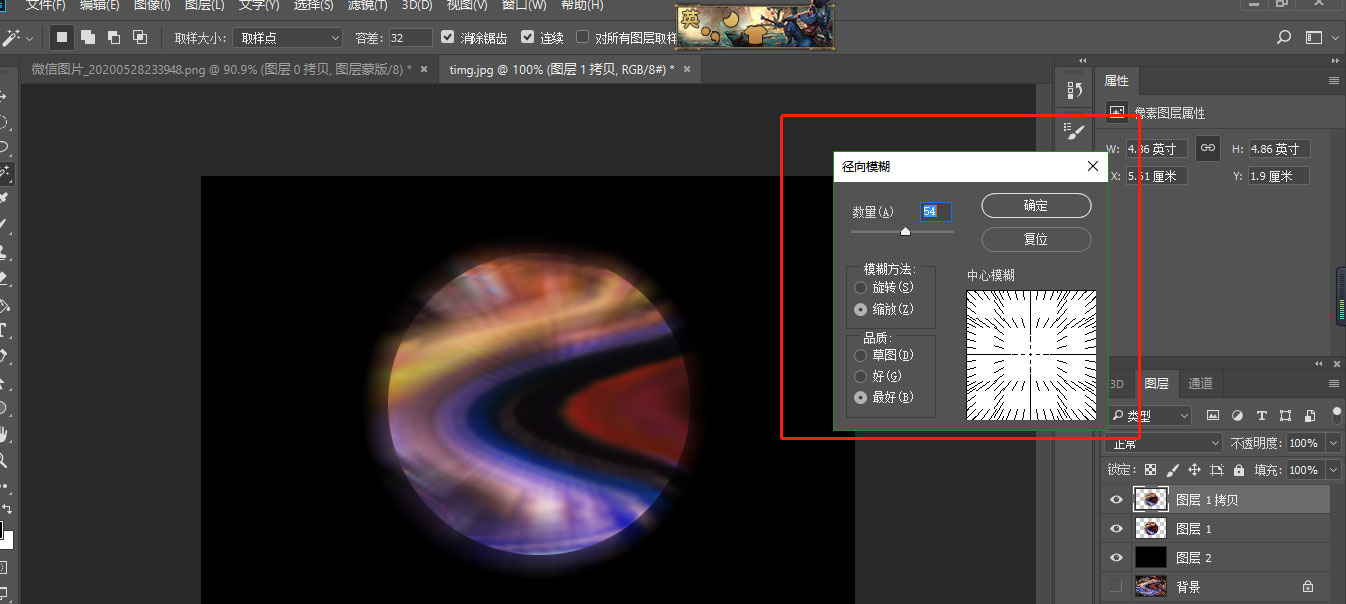
Task: Select the Zoom tool in the toolbar
Action: (x=8, y=460)
